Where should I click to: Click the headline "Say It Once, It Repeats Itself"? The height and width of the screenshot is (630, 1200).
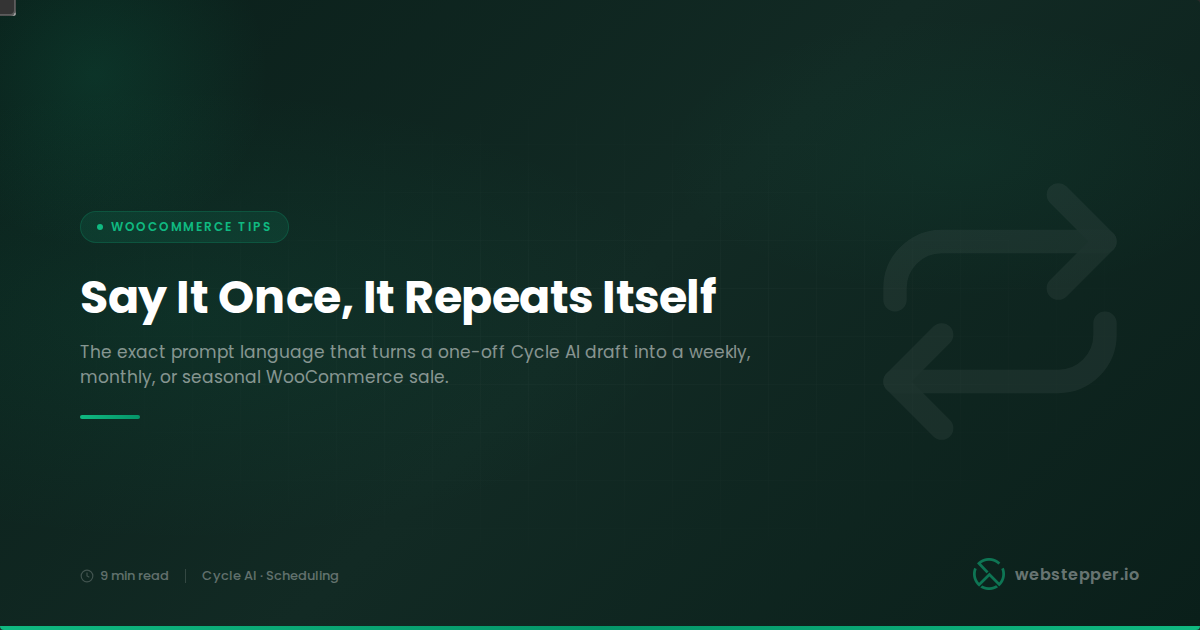coord(398,298)
